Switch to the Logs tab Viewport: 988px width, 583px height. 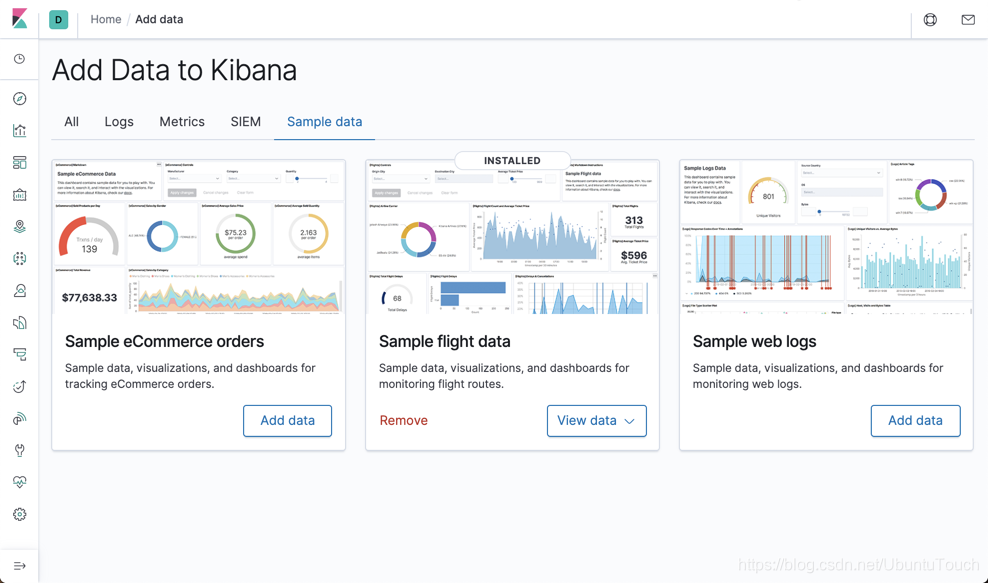(x=119, y=122)
